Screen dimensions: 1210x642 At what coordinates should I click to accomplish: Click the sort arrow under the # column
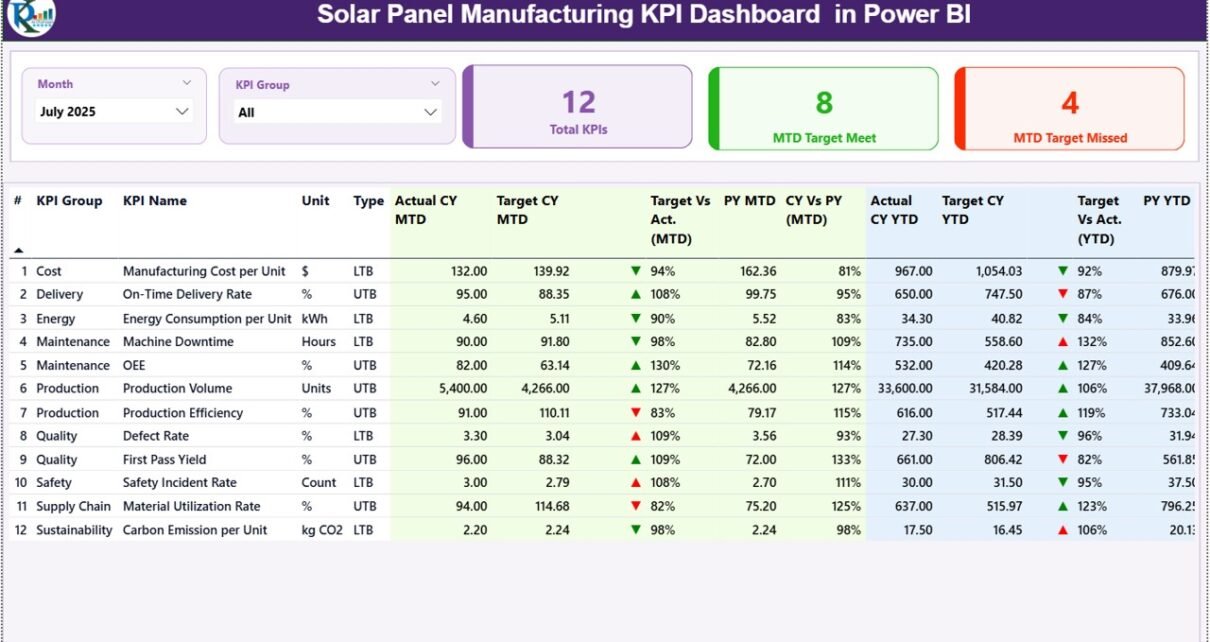click(x=18, y=249)
